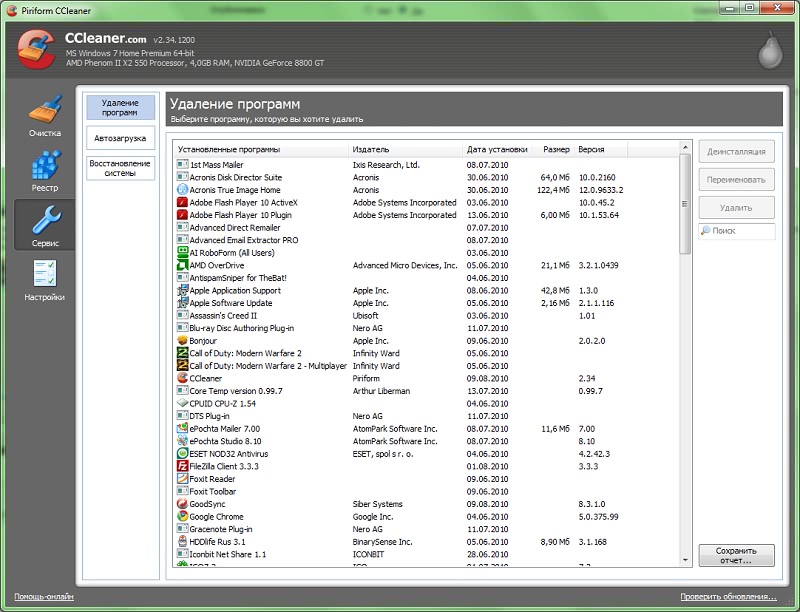800x612 pixels.
Task: Click the CCleaner logo in the header
Action: pos(36,49)
